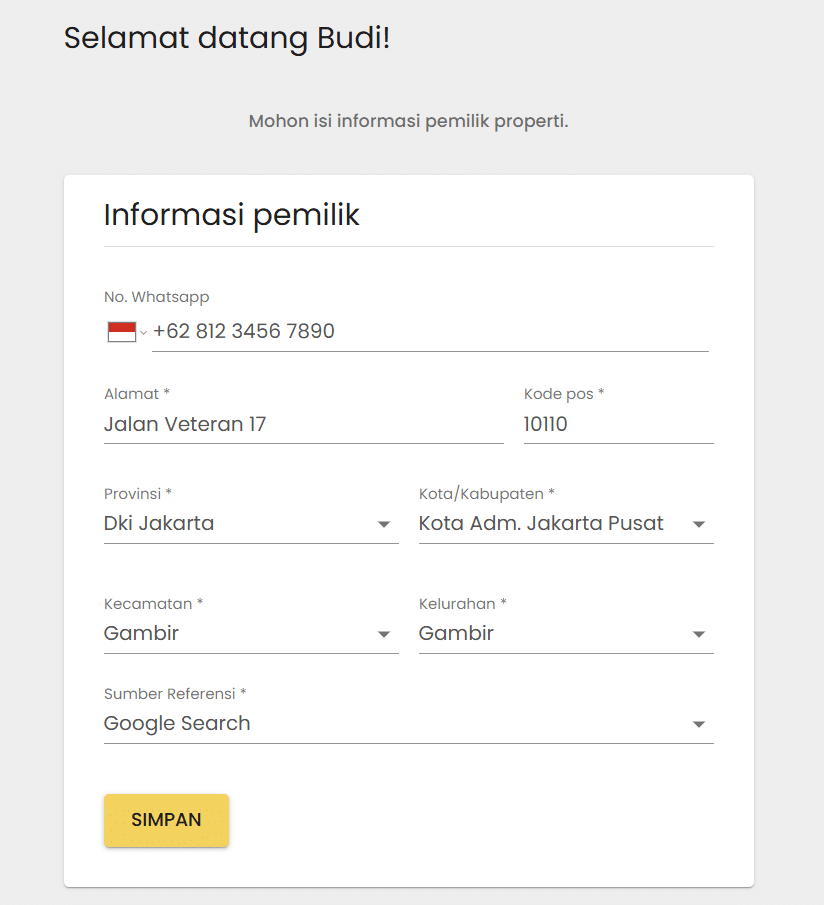Click the Jalan Veteran 17 address text

tap(184, 424)
